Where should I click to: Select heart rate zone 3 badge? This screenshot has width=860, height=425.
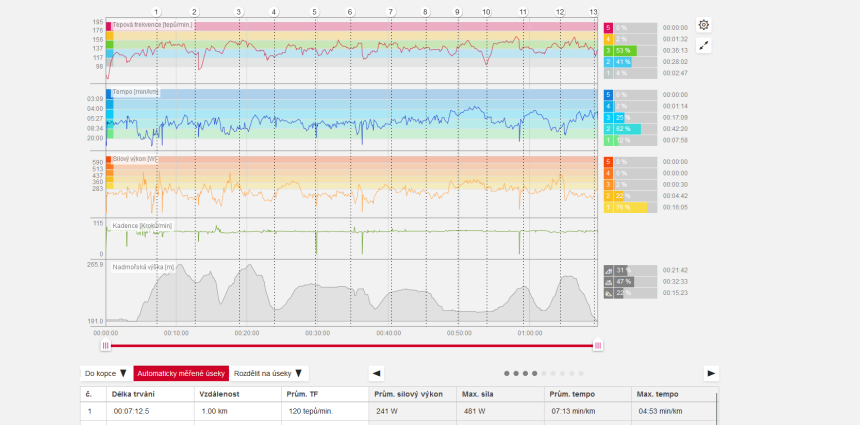click(x=608, y=50)
